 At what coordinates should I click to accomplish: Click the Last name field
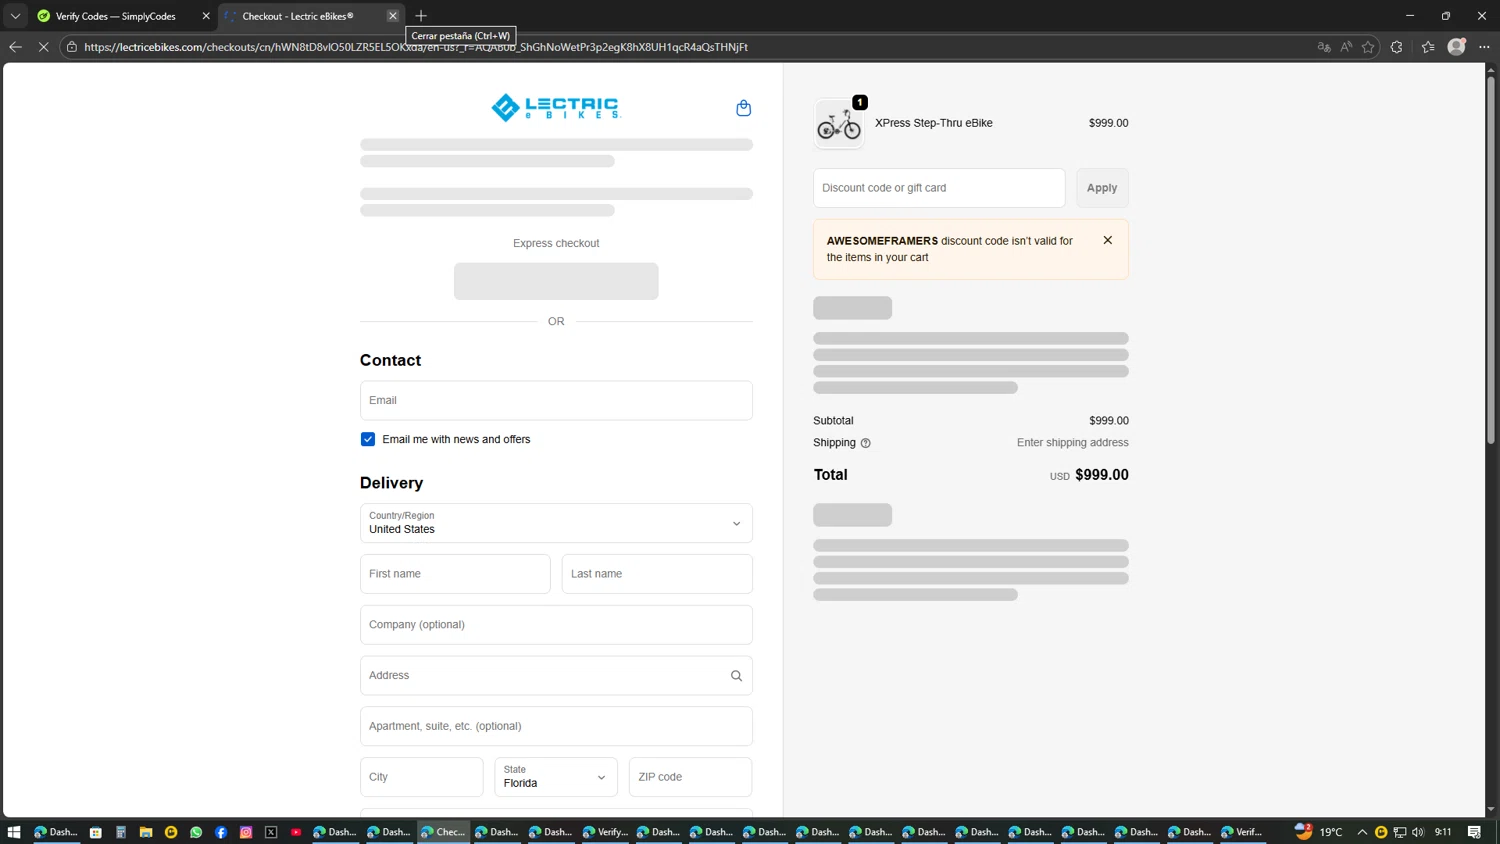click(657, 574)
